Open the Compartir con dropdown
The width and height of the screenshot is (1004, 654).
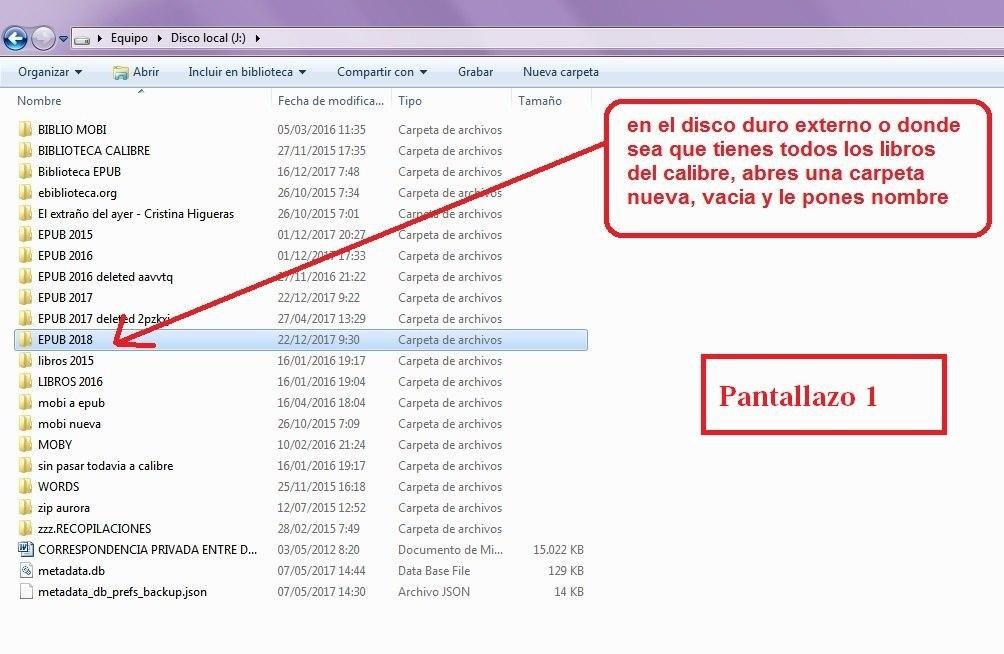coord(382,72)
